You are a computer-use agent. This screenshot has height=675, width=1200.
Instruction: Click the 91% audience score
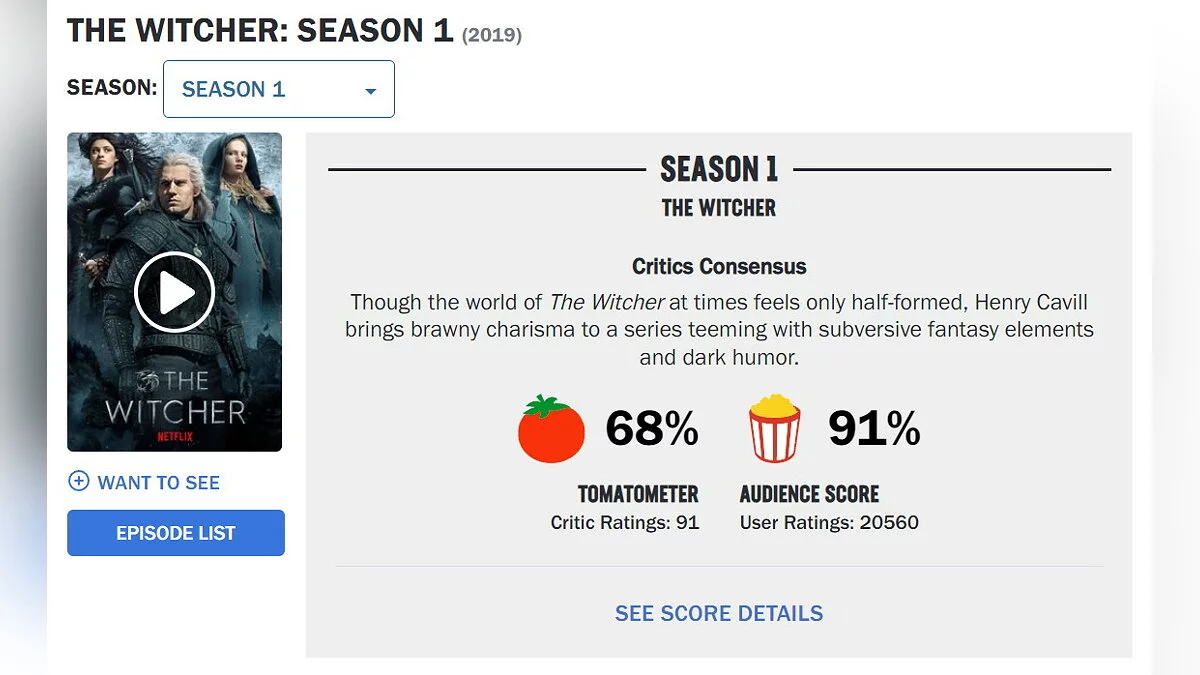[874, 429]
